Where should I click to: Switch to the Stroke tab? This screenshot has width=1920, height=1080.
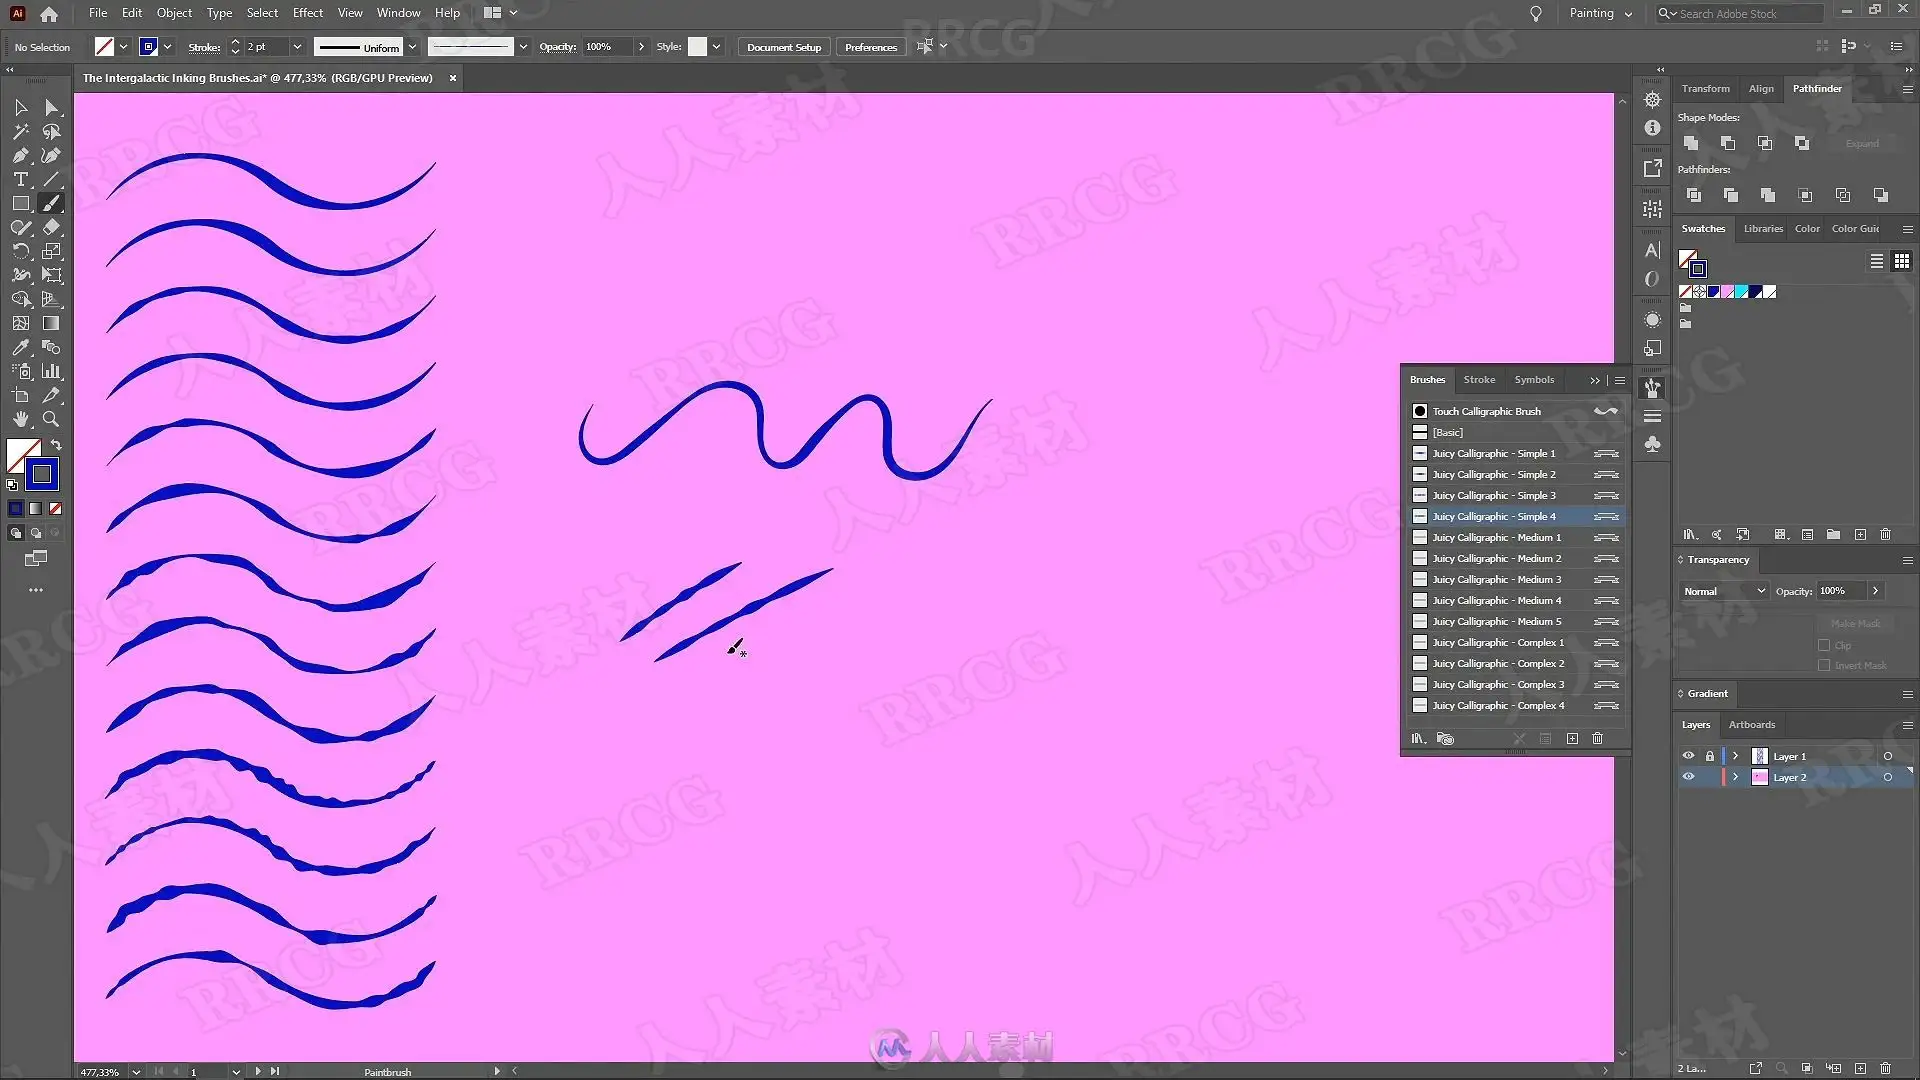pyautogui.click(x=1479, y=380)
